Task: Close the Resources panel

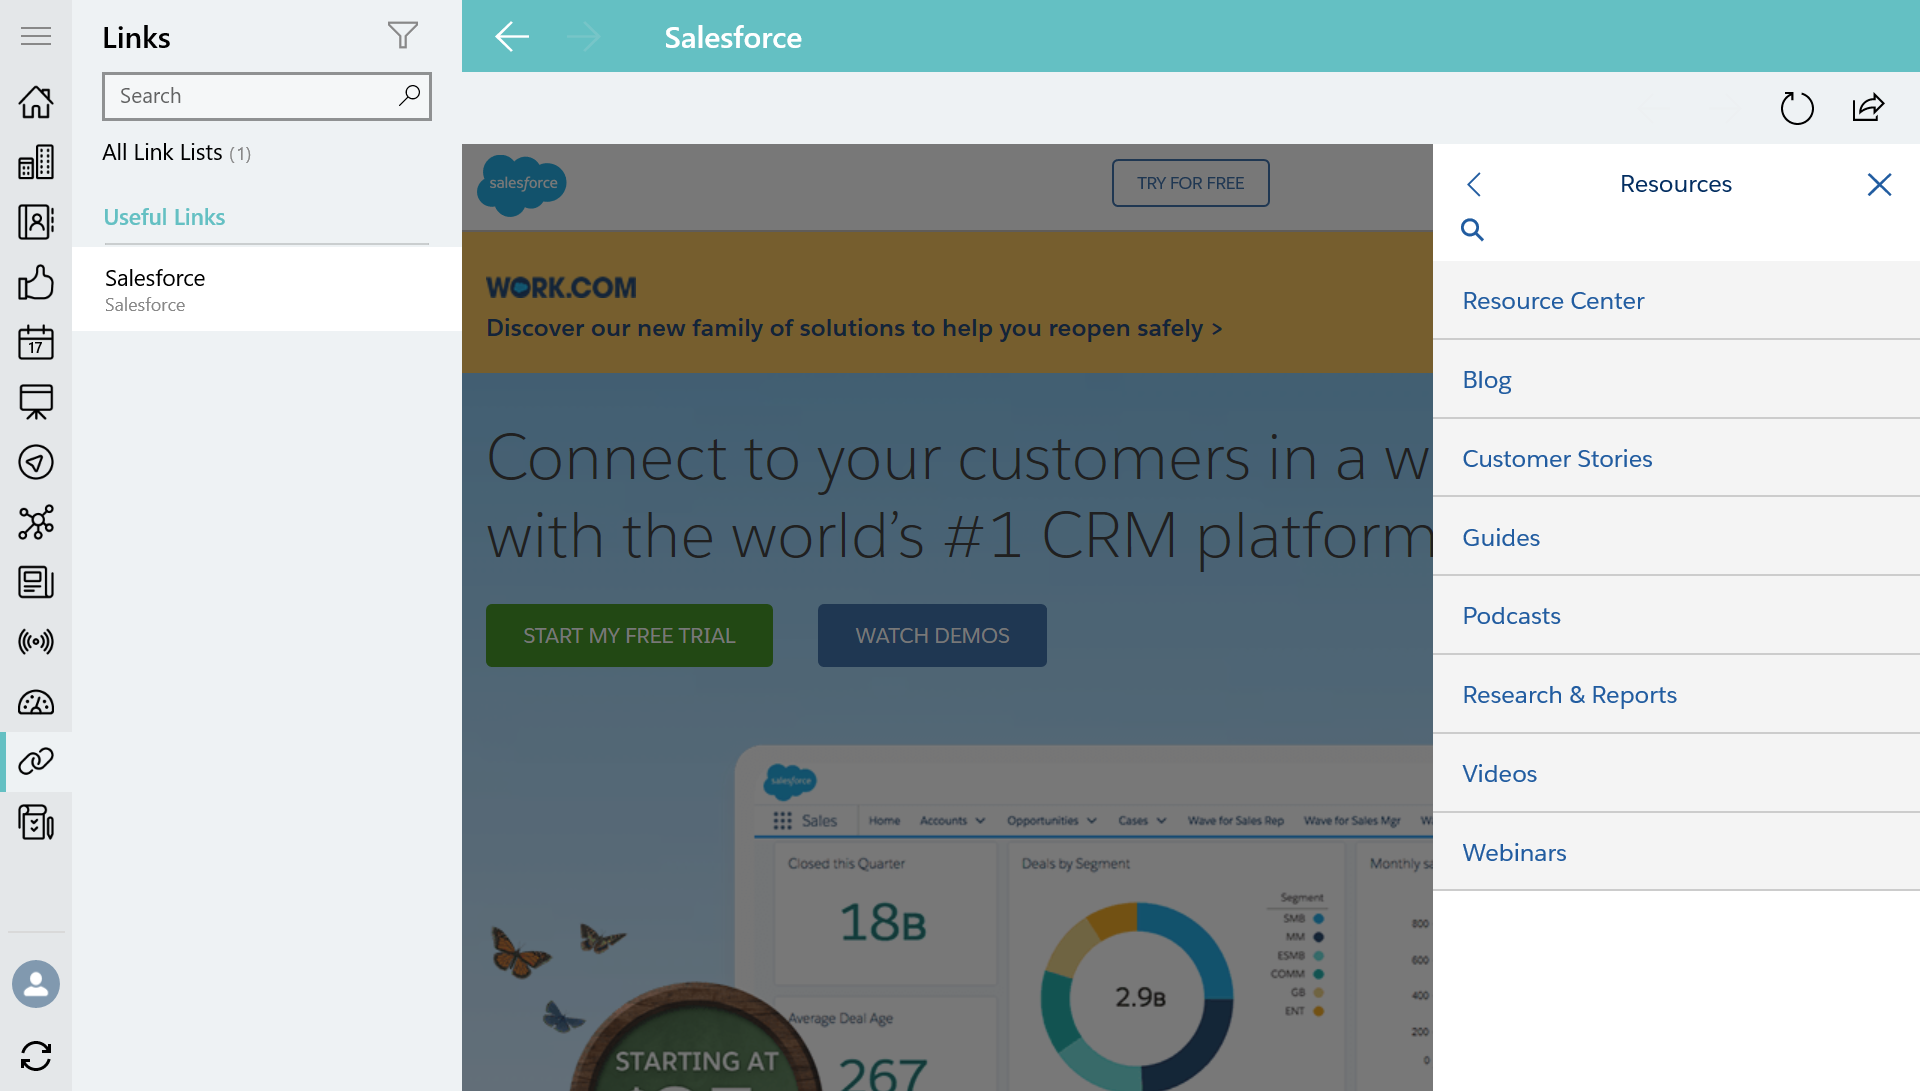Action: tap(1879, 184)
